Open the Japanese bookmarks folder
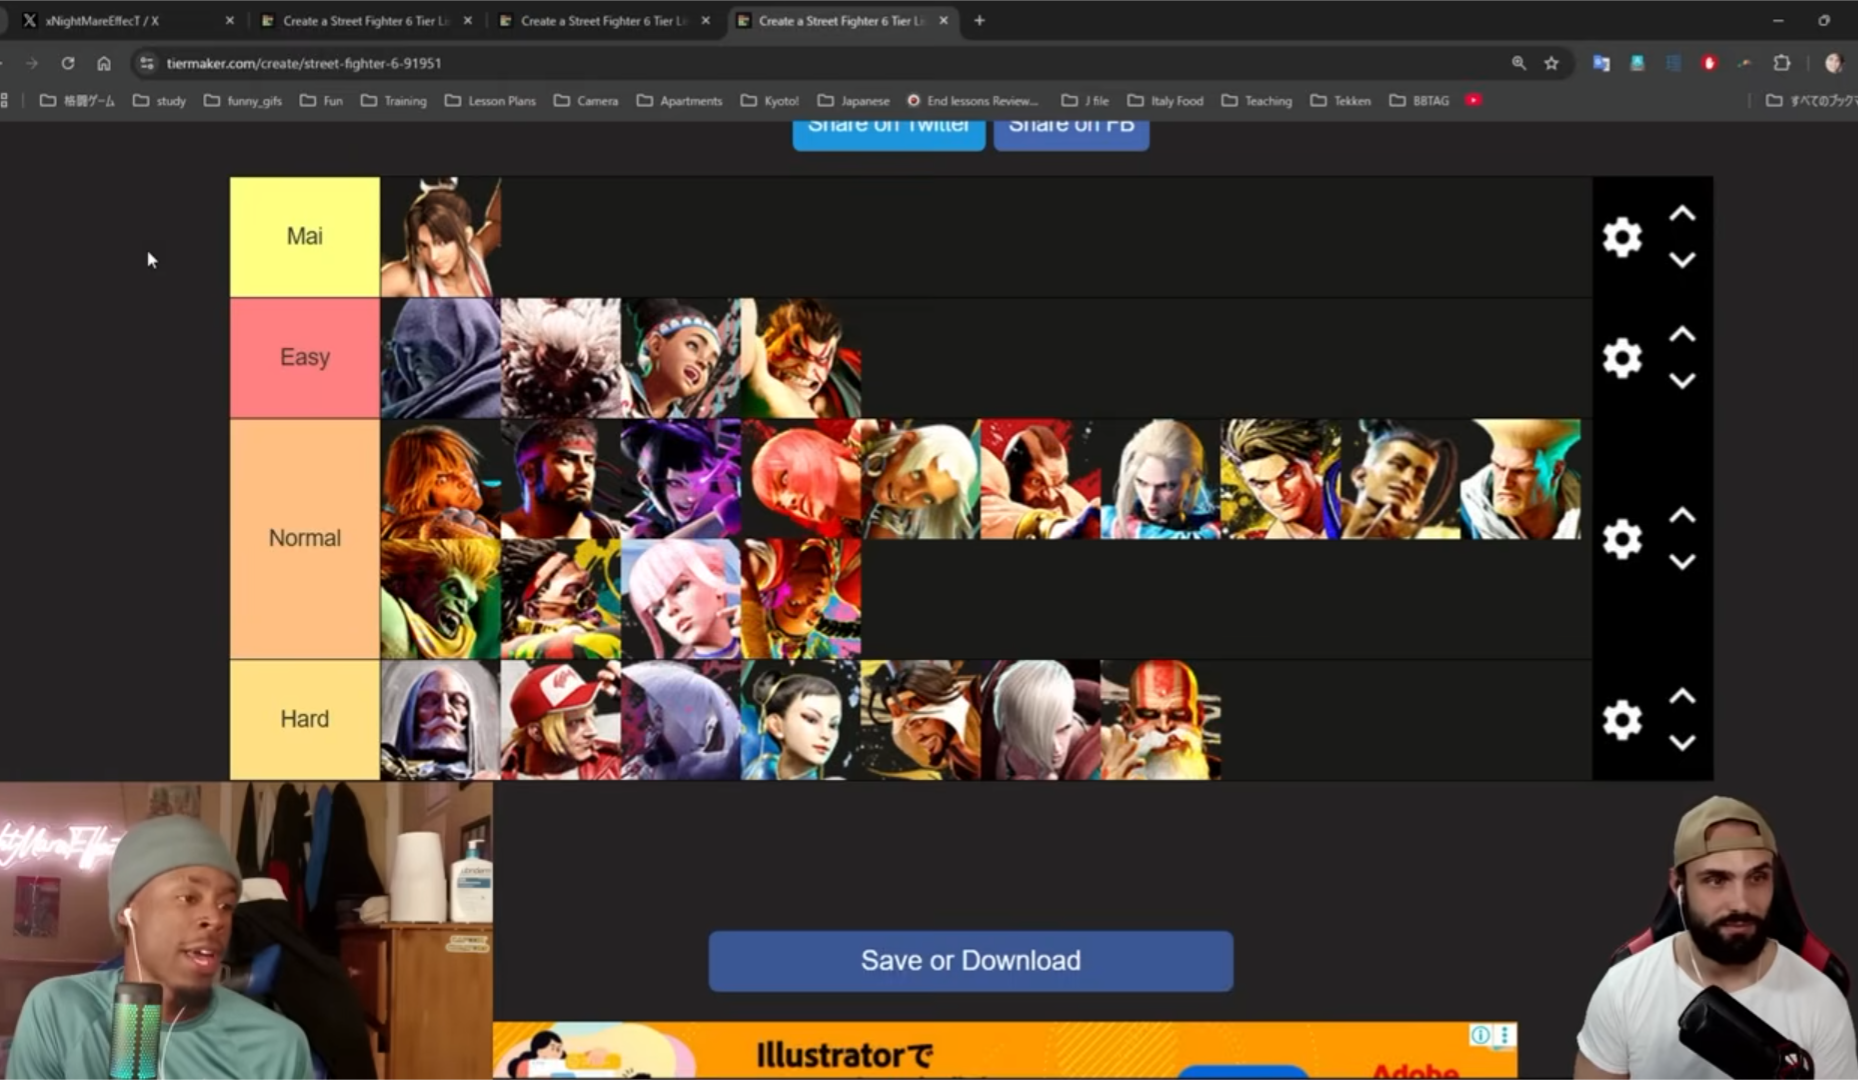1858x1080 pixels. click(x=854, y=100)
